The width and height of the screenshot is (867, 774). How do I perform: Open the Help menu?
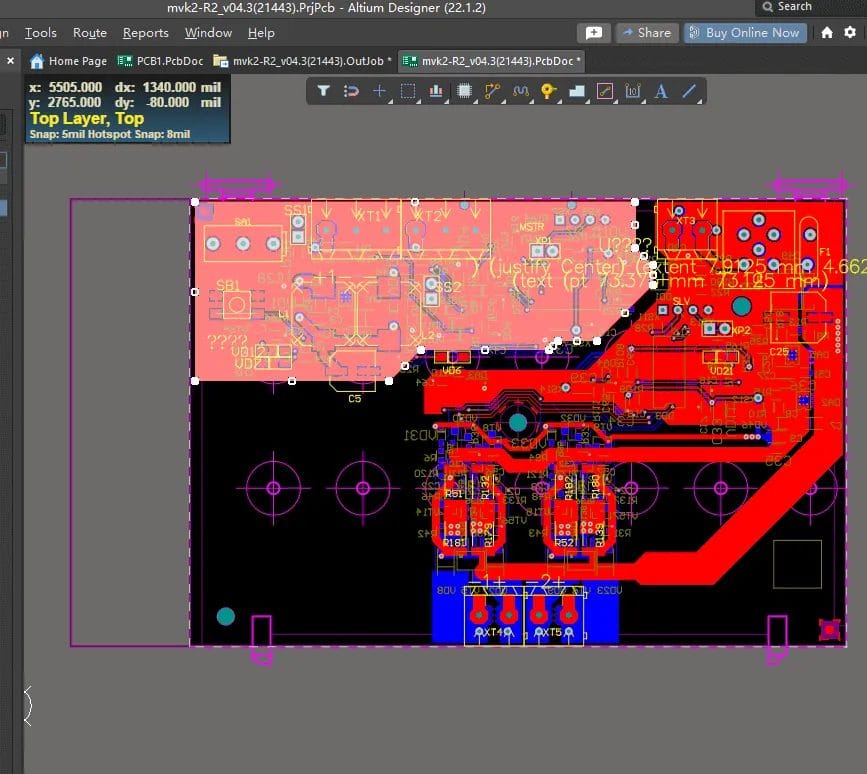pyautogui.click(x=261, y=33)
